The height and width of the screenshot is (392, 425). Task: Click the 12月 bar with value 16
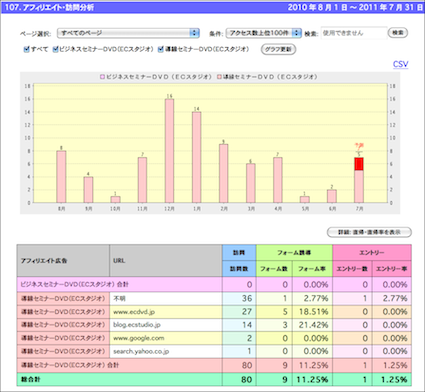coord(169,151)
